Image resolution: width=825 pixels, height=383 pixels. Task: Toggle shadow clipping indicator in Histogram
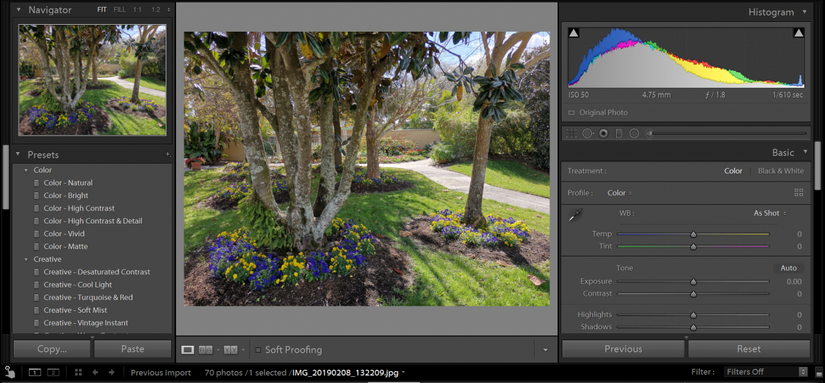click(574, 33)
